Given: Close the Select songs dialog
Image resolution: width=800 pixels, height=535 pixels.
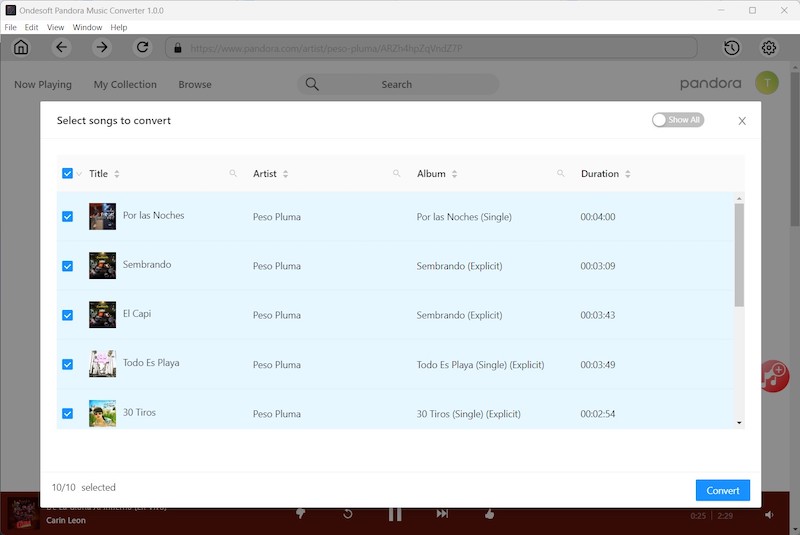Looking at the screenshot, I should (x=742, y=121).
